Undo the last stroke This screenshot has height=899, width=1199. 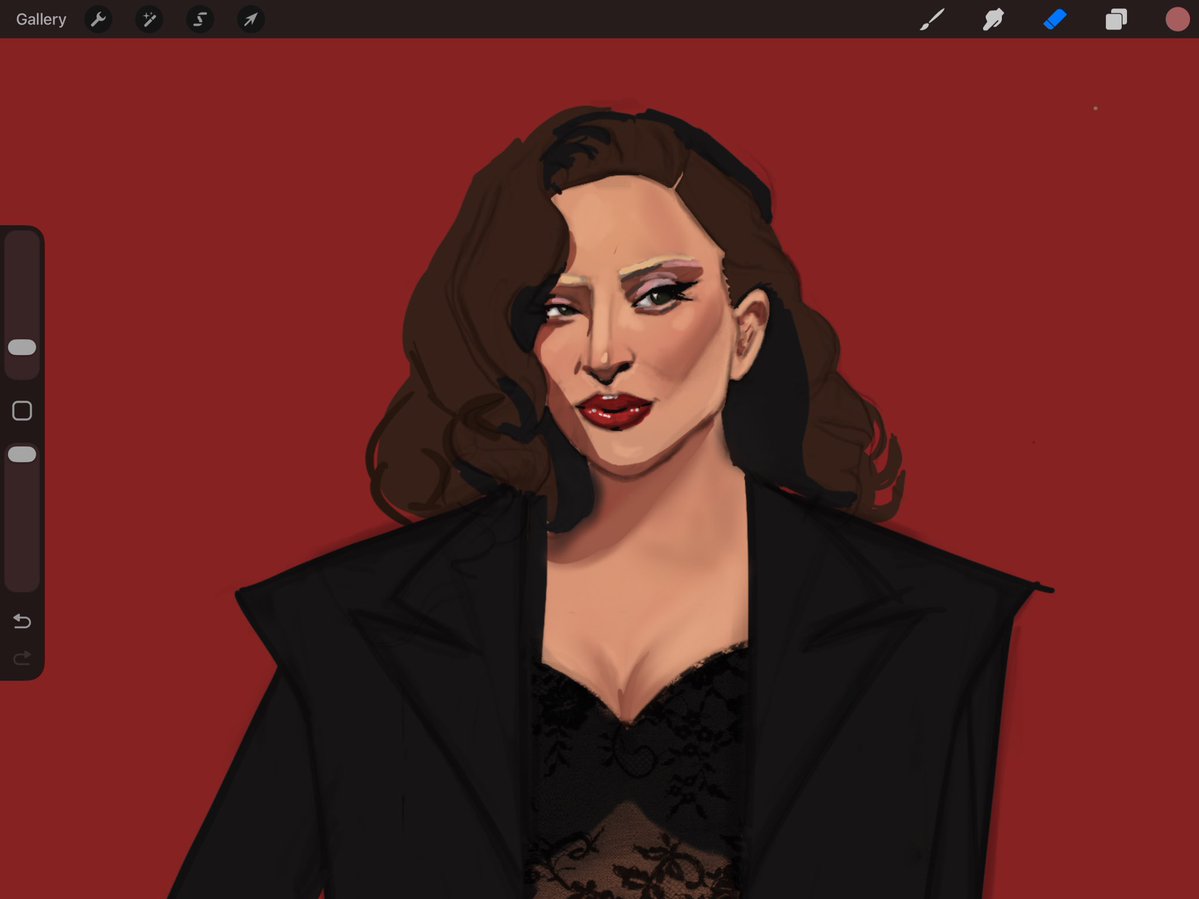click(x=22, y=621)
